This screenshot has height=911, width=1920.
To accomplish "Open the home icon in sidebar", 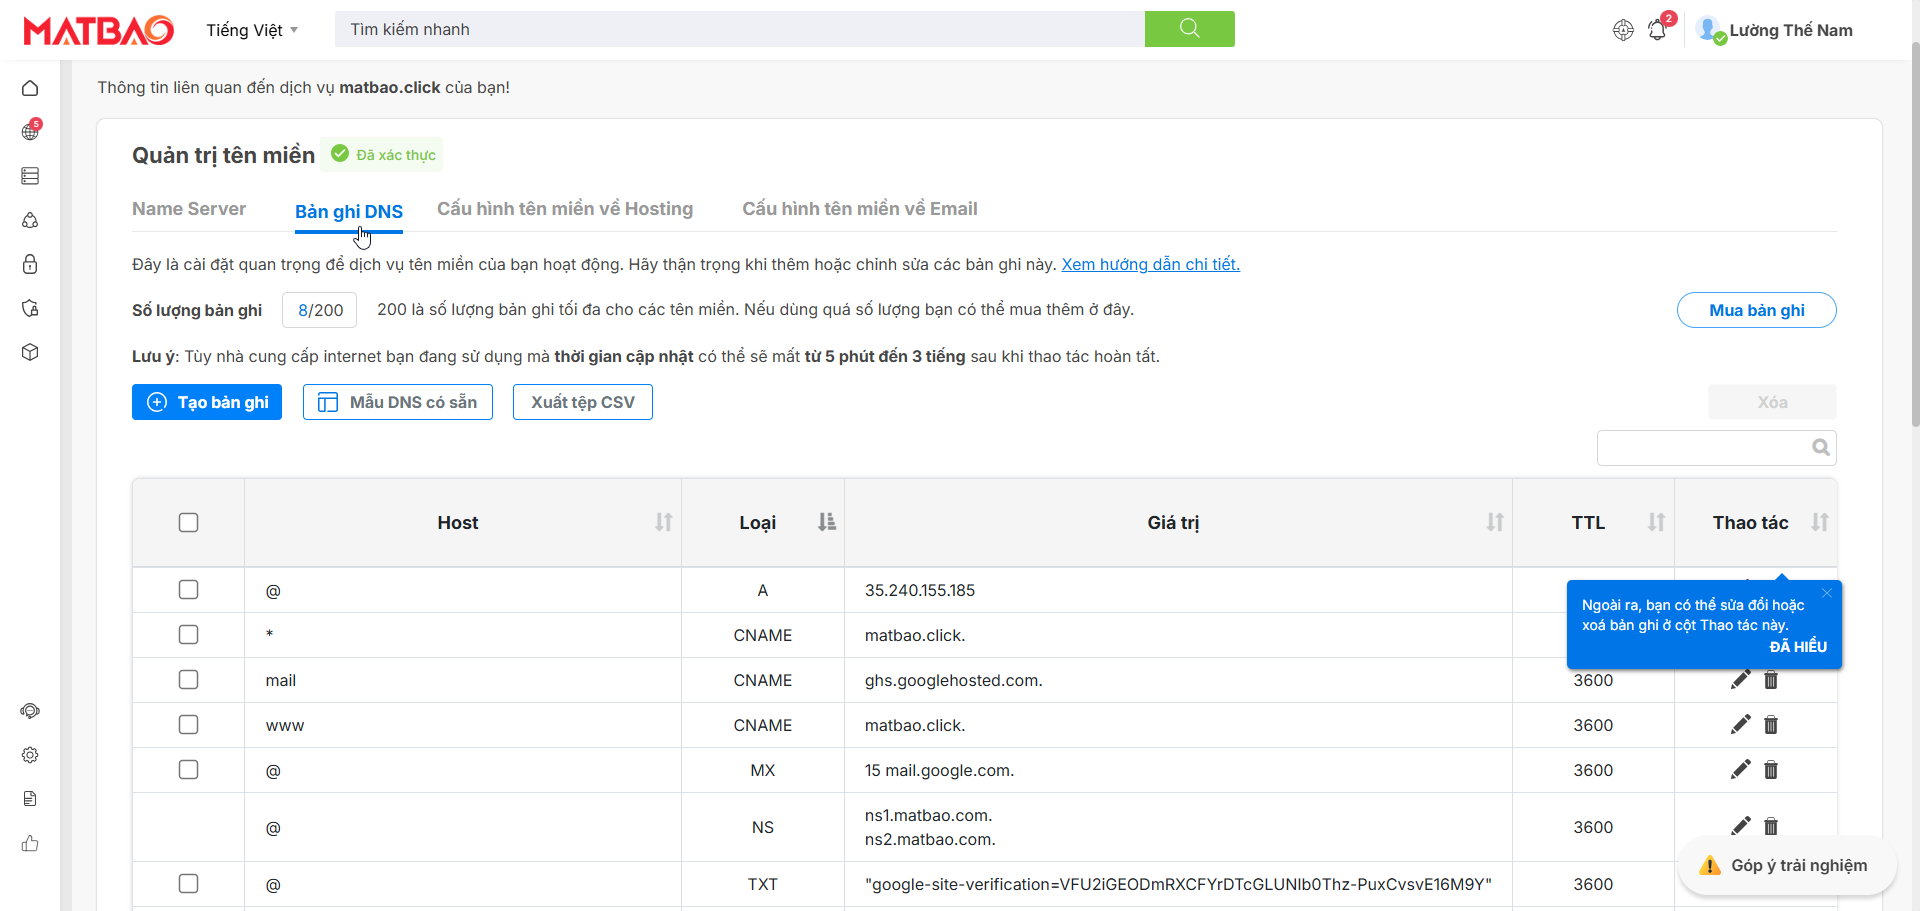I will [x=30, y=88].
